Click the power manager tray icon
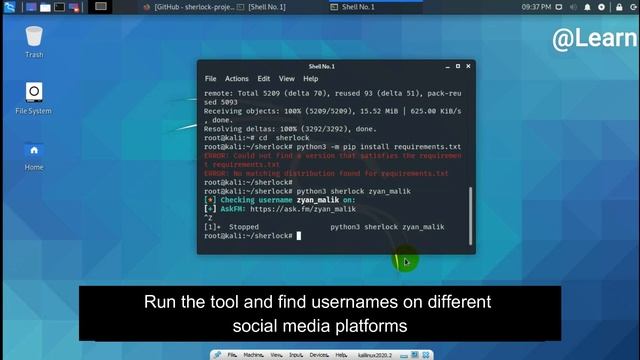Screen dimensions: 640x360 (x=601, y=7)
